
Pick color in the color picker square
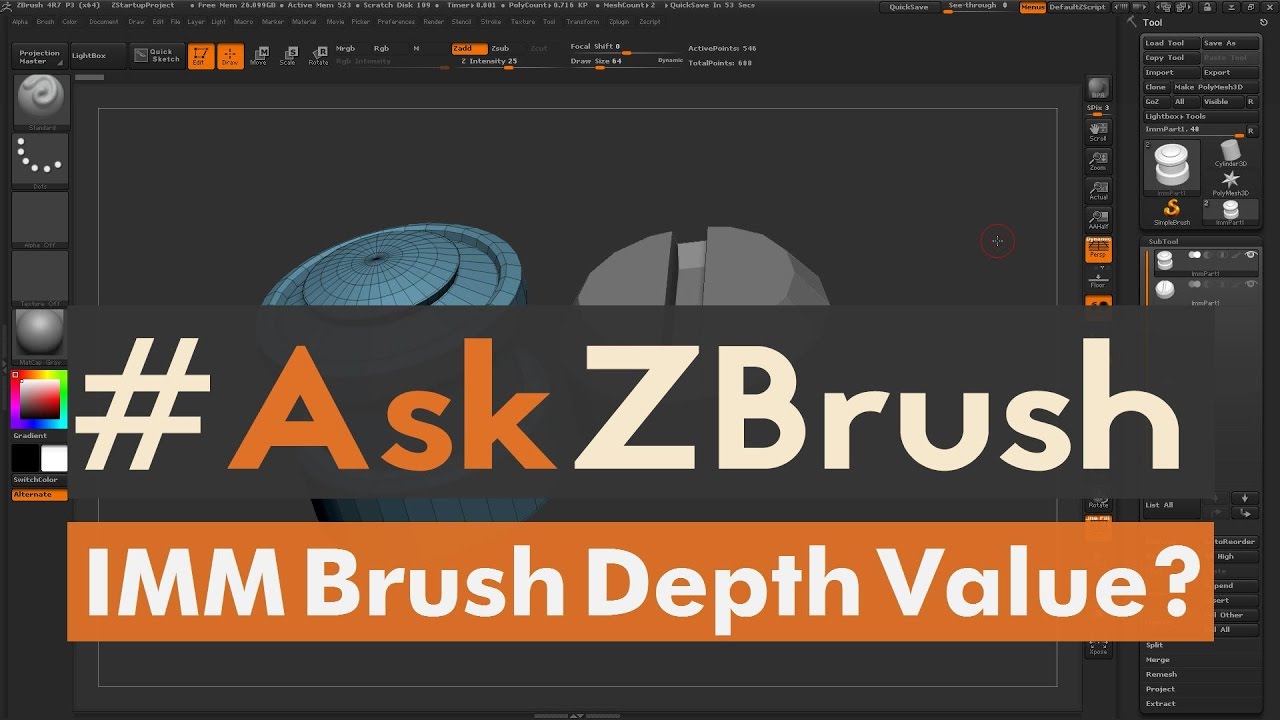(40, 400)
